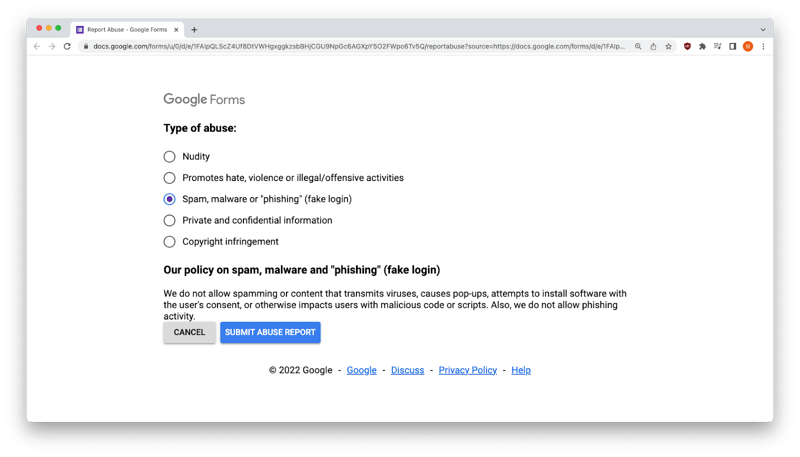Choose Private and confidential information option

pyautogui.click(x=169, y=220)
